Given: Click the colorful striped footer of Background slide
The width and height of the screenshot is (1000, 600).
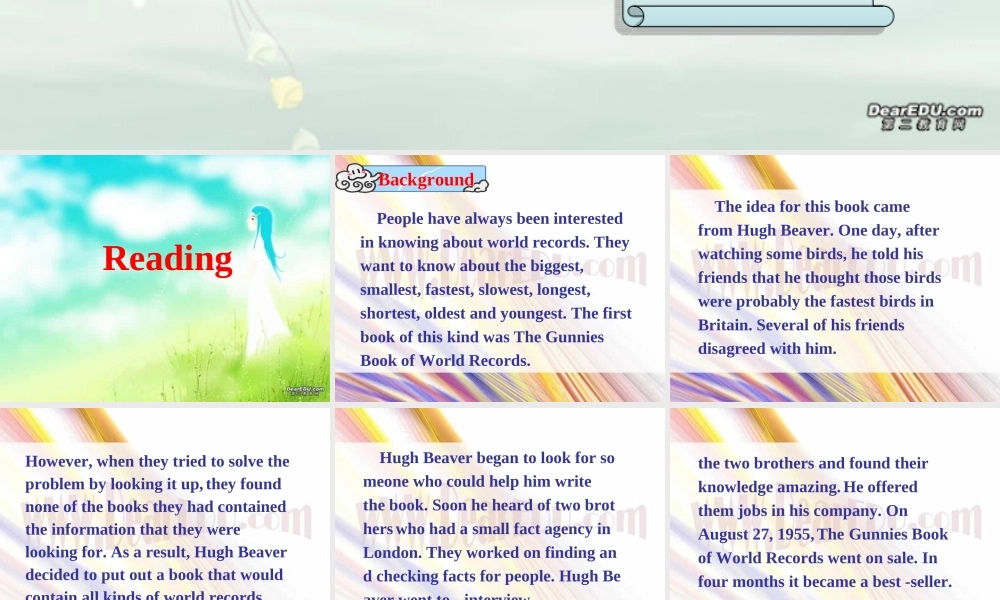Looking at the screenshot, I should (x=499, y=387).
